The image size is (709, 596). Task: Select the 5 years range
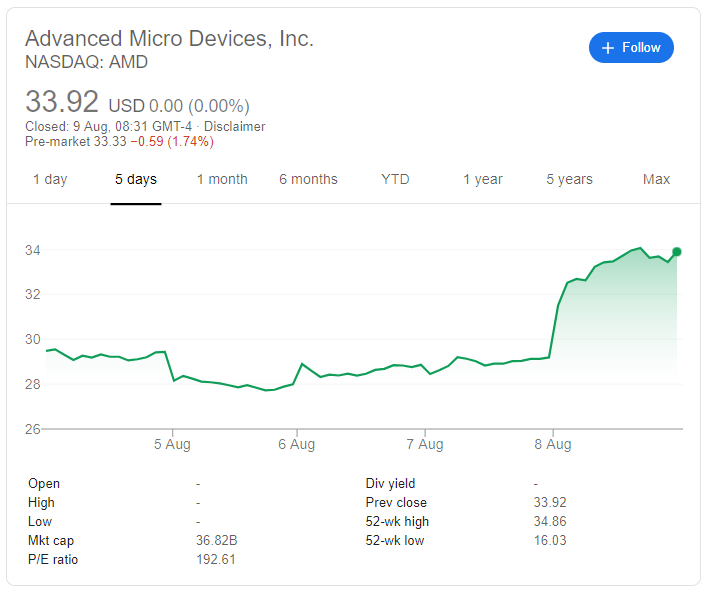(x=569, y=180)
